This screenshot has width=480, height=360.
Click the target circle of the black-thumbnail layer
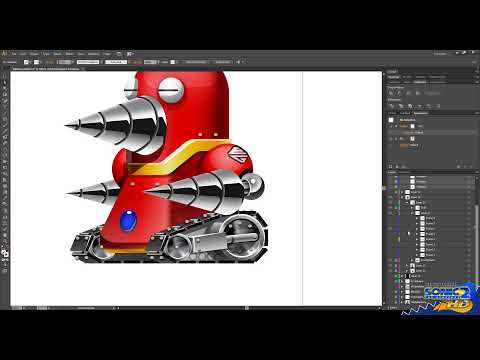click(x=469, y=276)
